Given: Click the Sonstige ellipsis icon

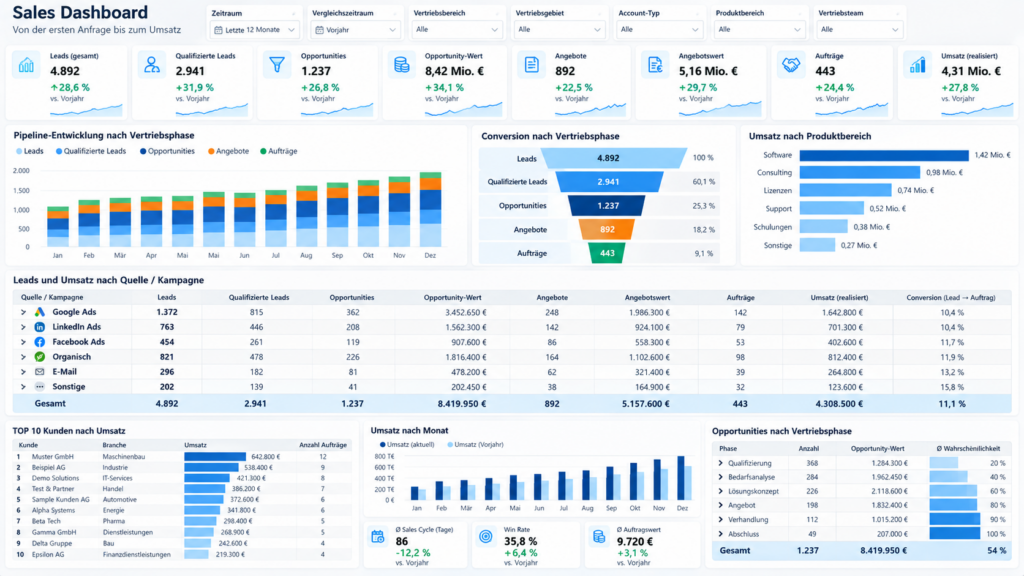Looking at the screenshot, I should (40, 387).
